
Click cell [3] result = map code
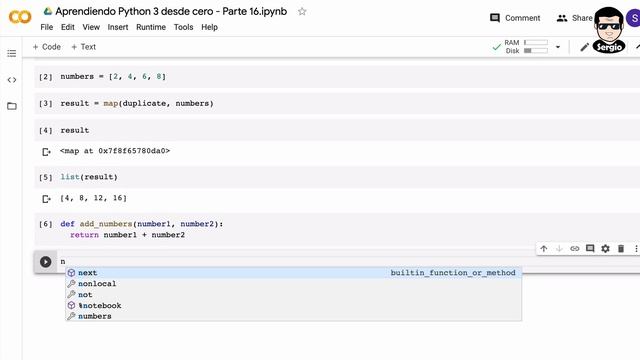pyautogui.click(x=137, y=104)
